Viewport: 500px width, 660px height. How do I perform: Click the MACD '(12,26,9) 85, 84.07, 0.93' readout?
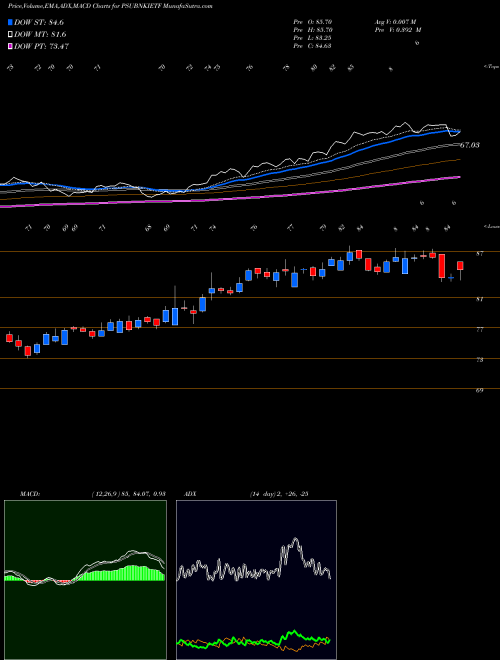tap(128, 494)
